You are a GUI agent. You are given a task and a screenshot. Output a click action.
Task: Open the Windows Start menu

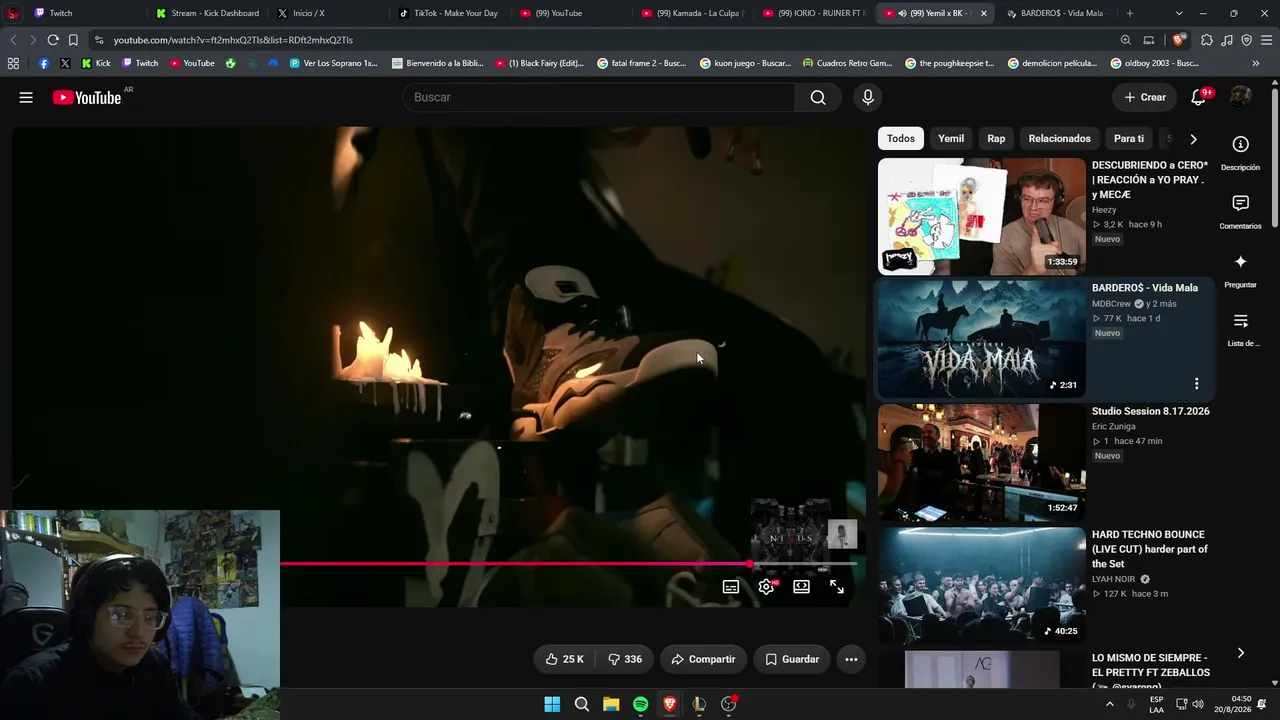point(552,704)
